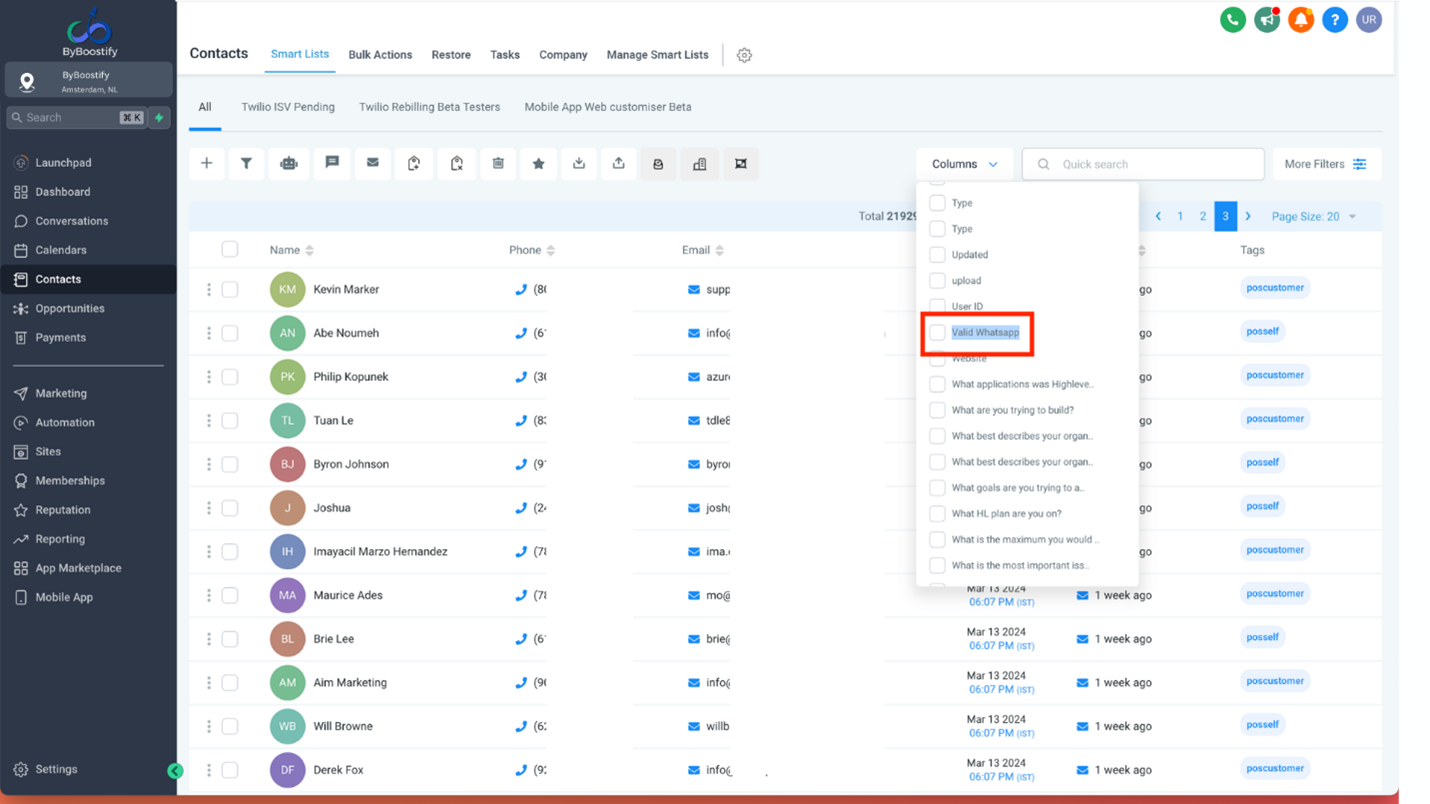Enable the upload column checkbox

pyautogui.click(x=937, y=281)
